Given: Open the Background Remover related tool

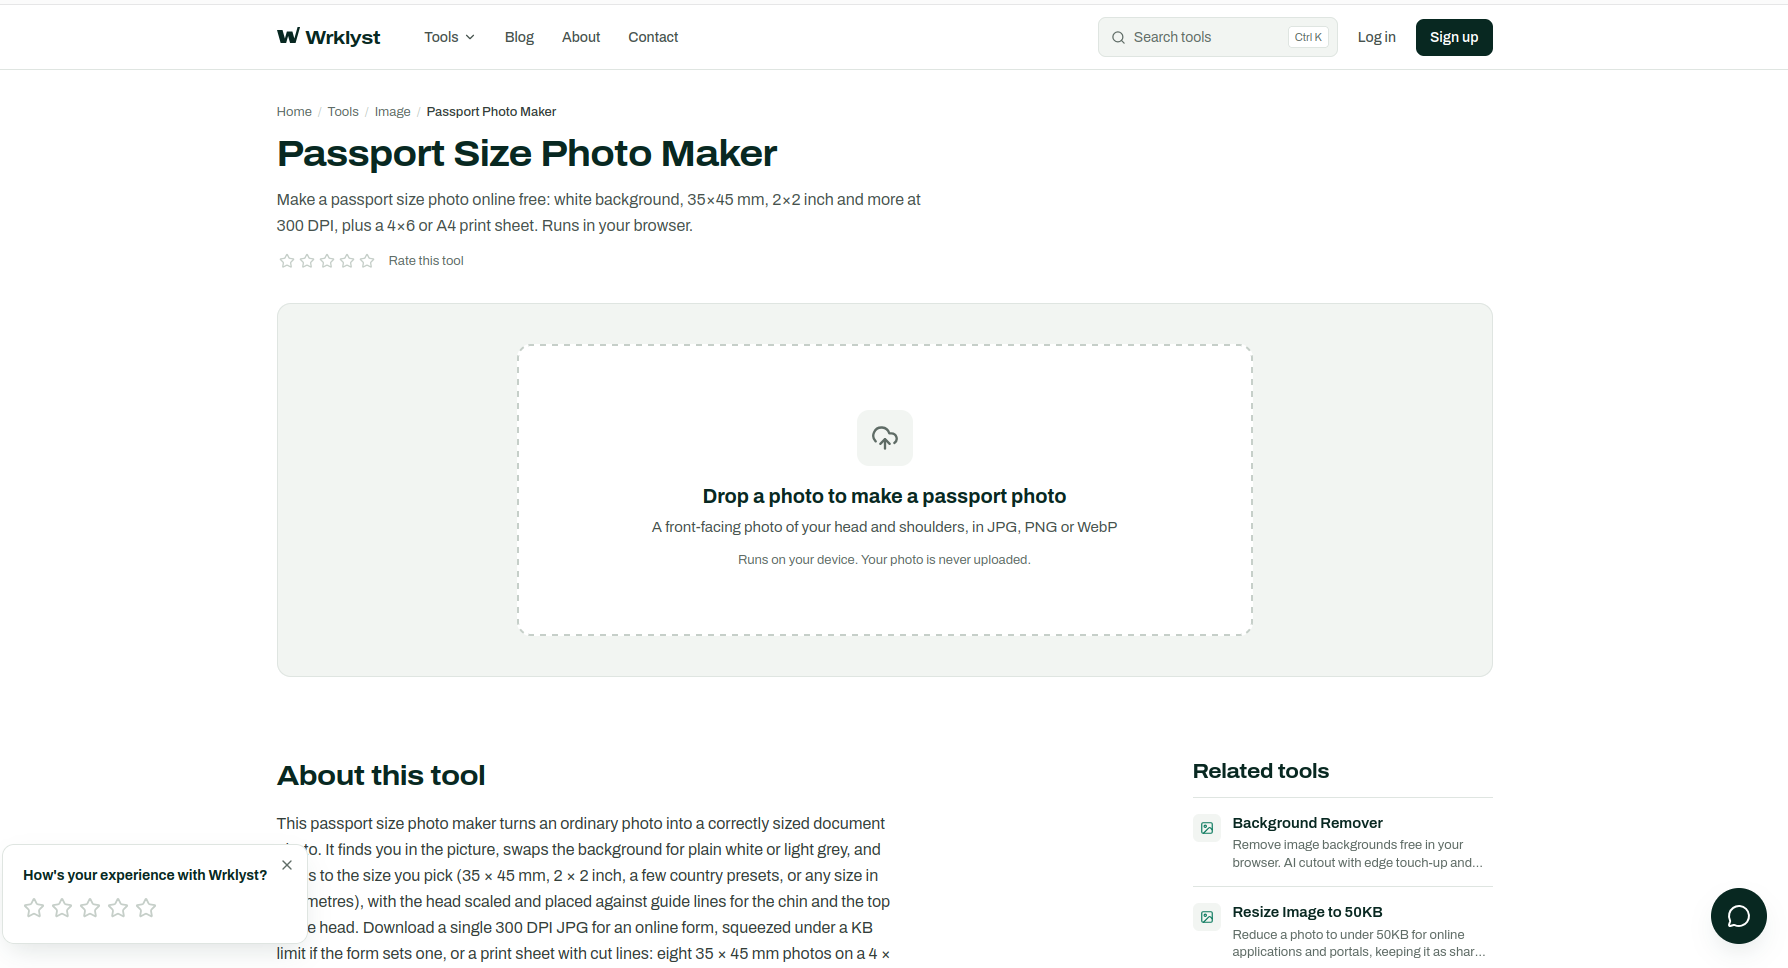Looking at the screenshot, I should tap(1342, 842).
